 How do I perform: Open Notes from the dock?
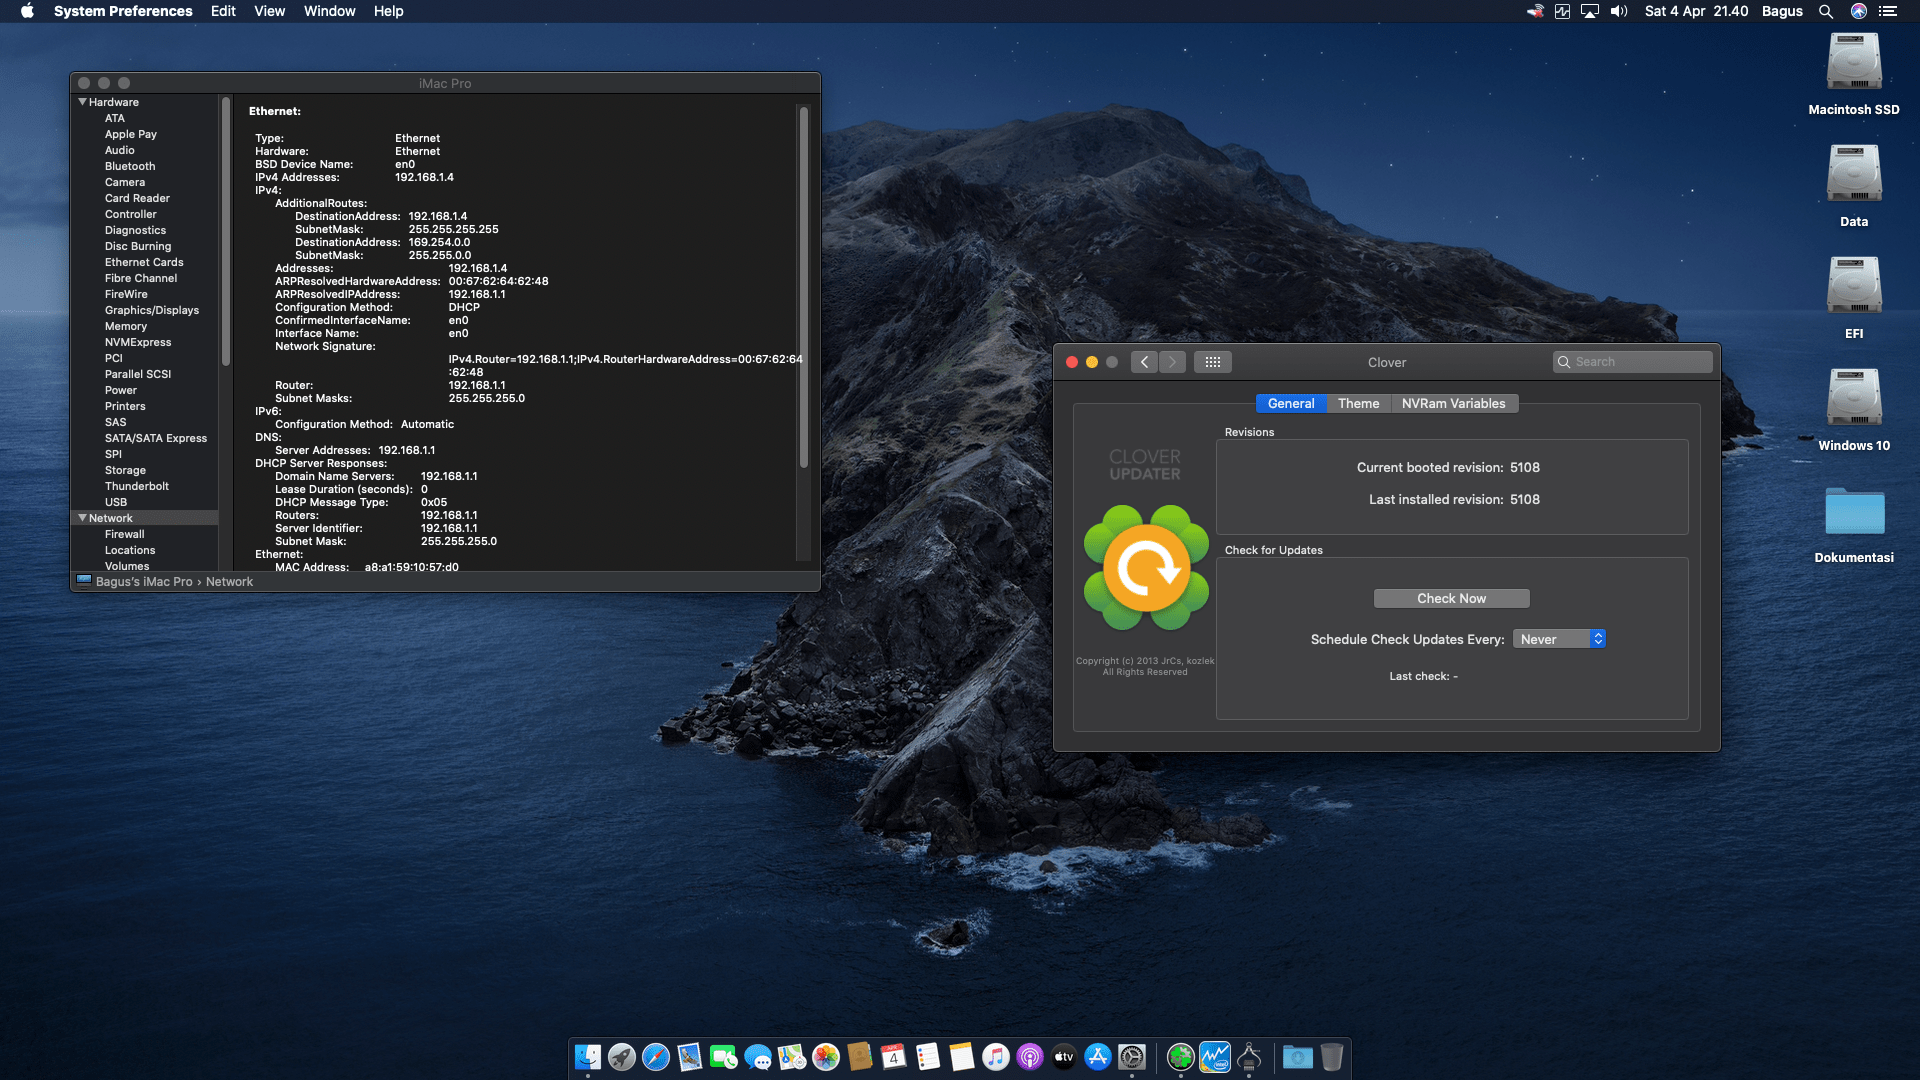962,1057
